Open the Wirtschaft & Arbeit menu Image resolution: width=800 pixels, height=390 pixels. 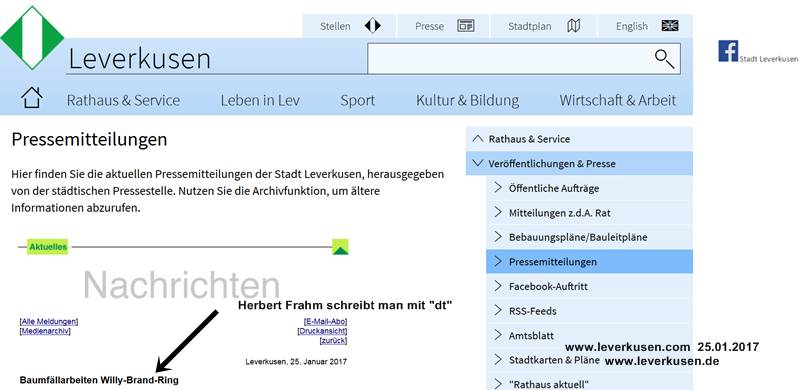617,100
